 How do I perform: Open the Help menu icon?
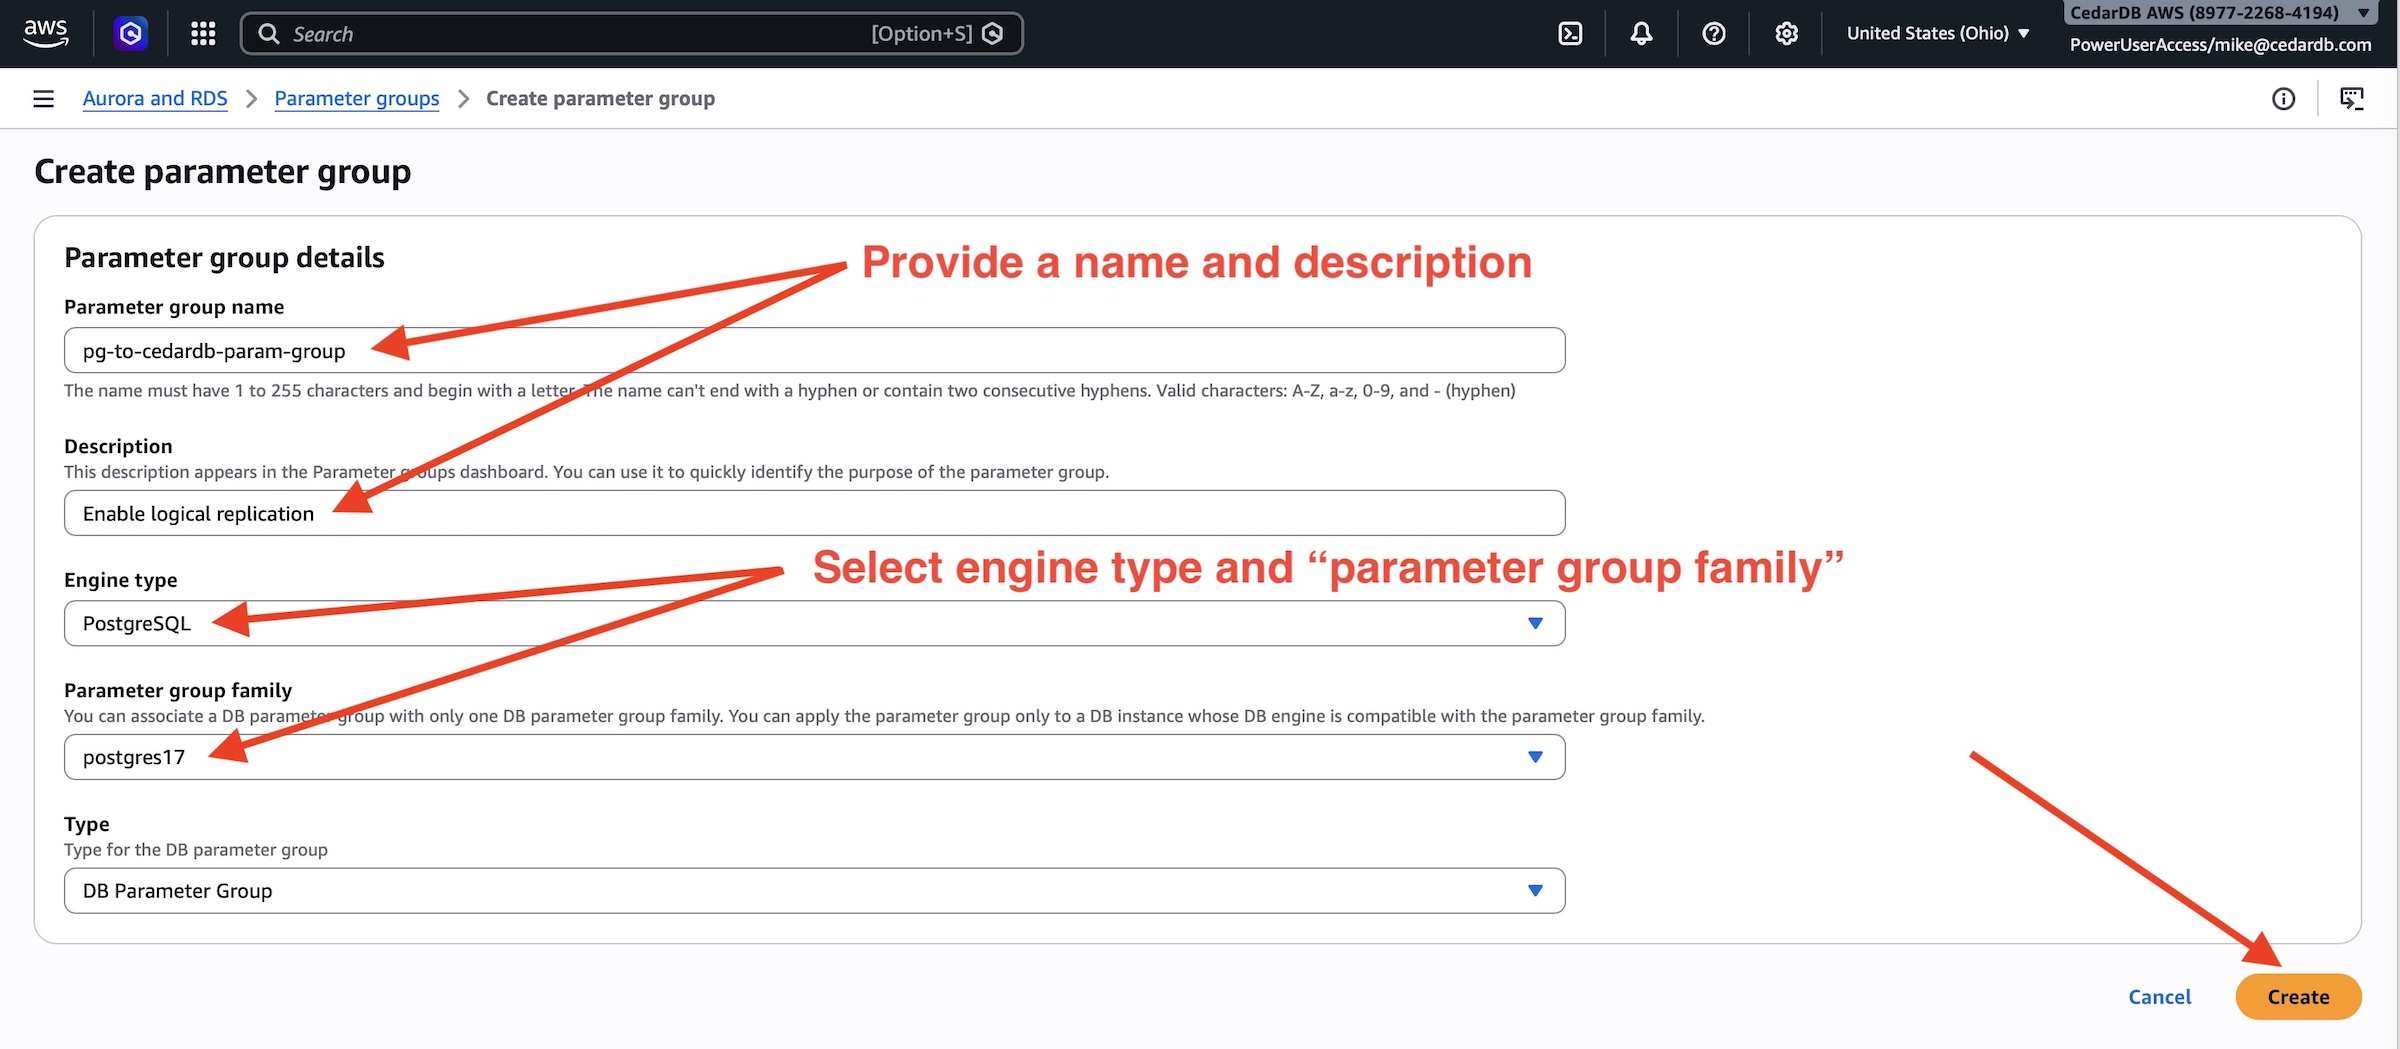pos(1713,33)
